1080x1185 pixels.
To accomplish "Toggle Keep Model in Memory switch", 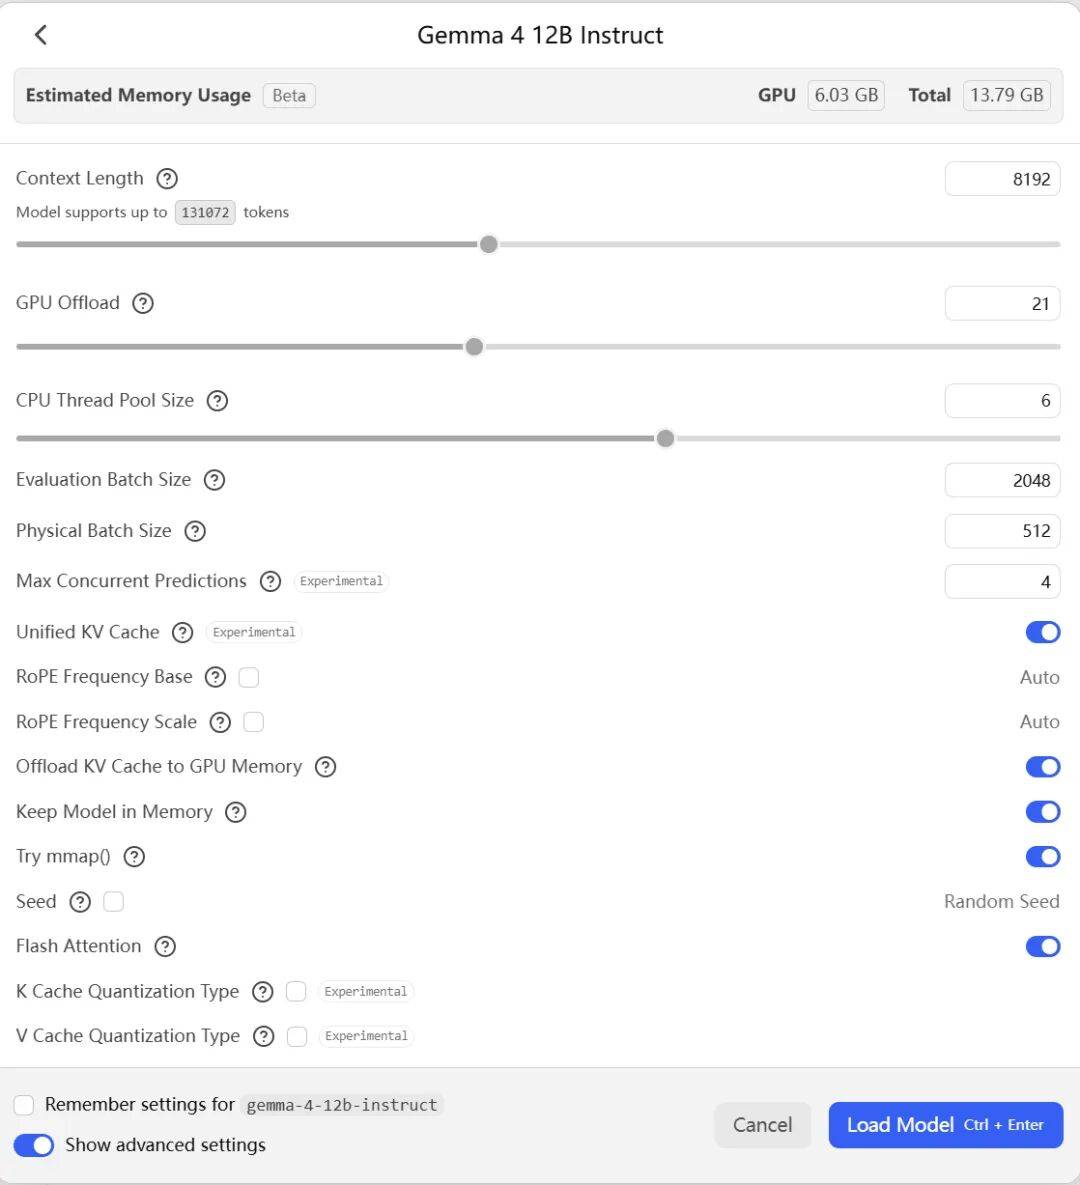I will pos(1043,812).
